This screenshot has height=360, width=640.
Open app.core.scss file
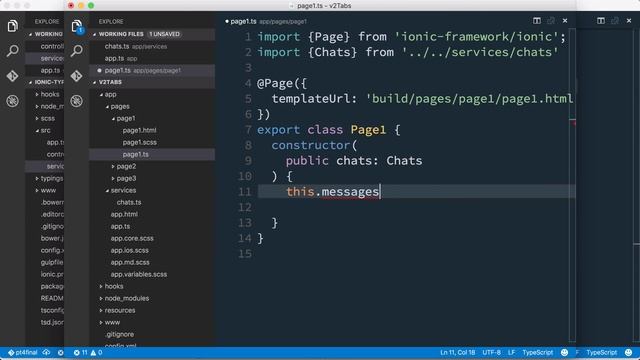[132, 238]
